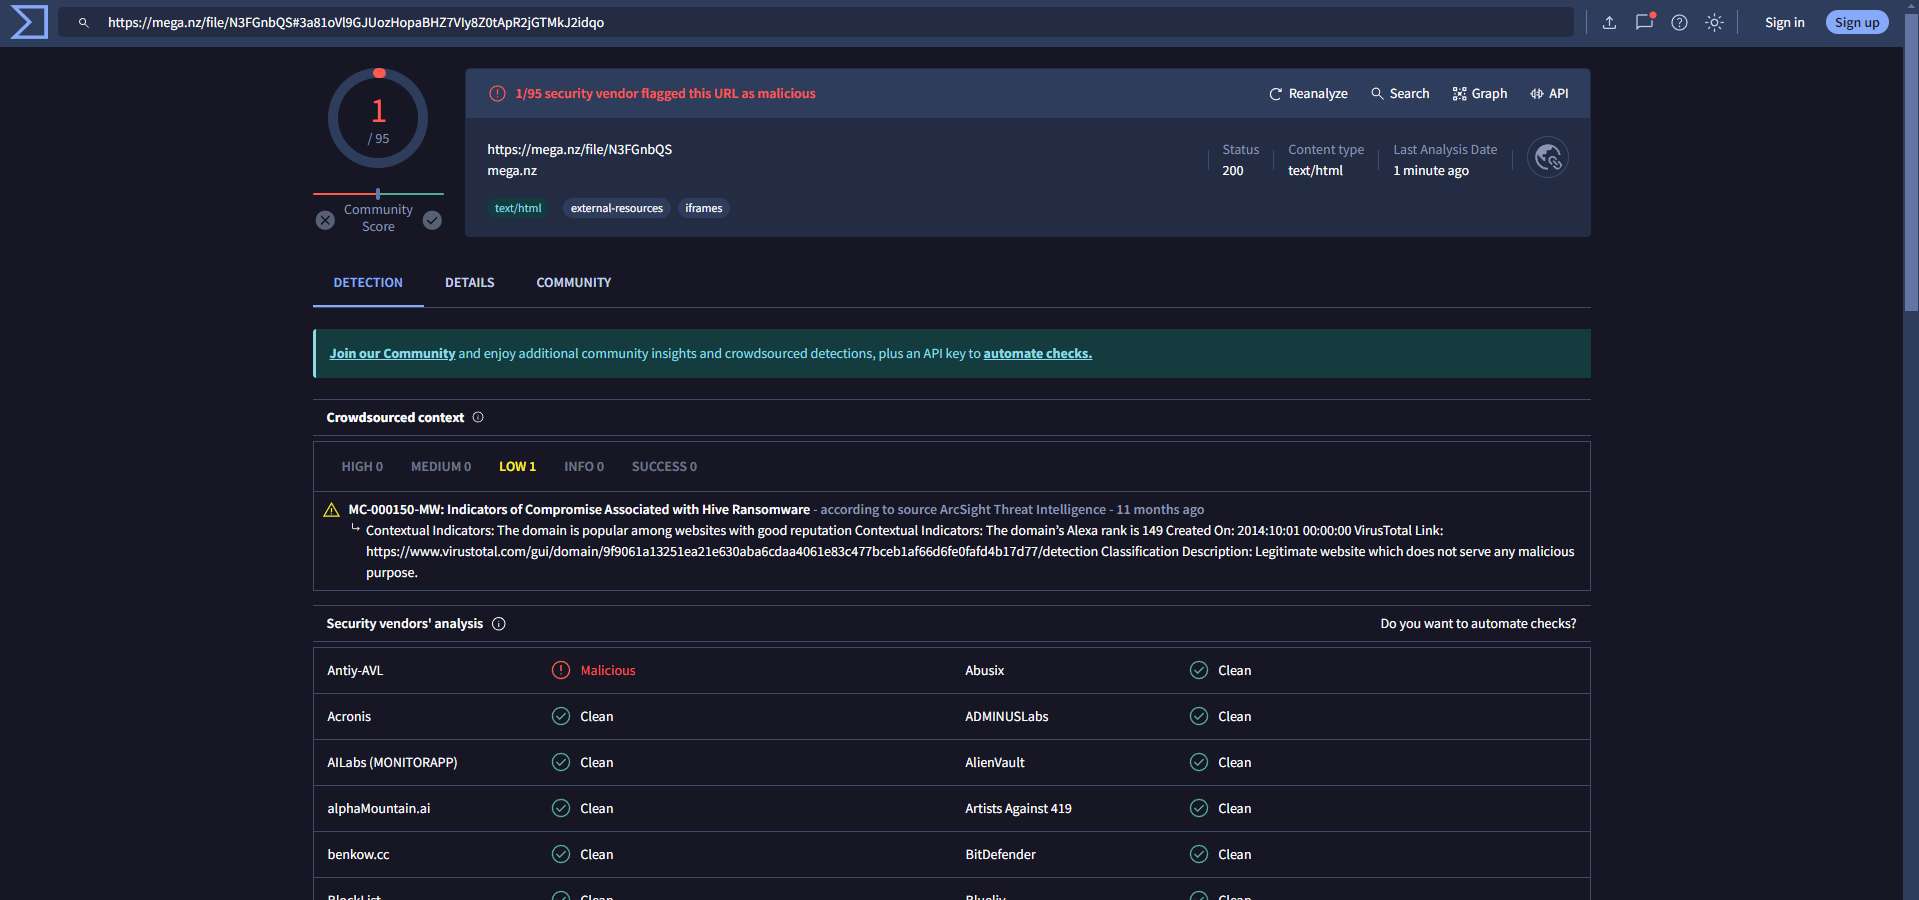Image resolution: width=1919 pixels, height=900 pixels.
Task: Click the Hive Ransomware indicators title
Action: 579,510
